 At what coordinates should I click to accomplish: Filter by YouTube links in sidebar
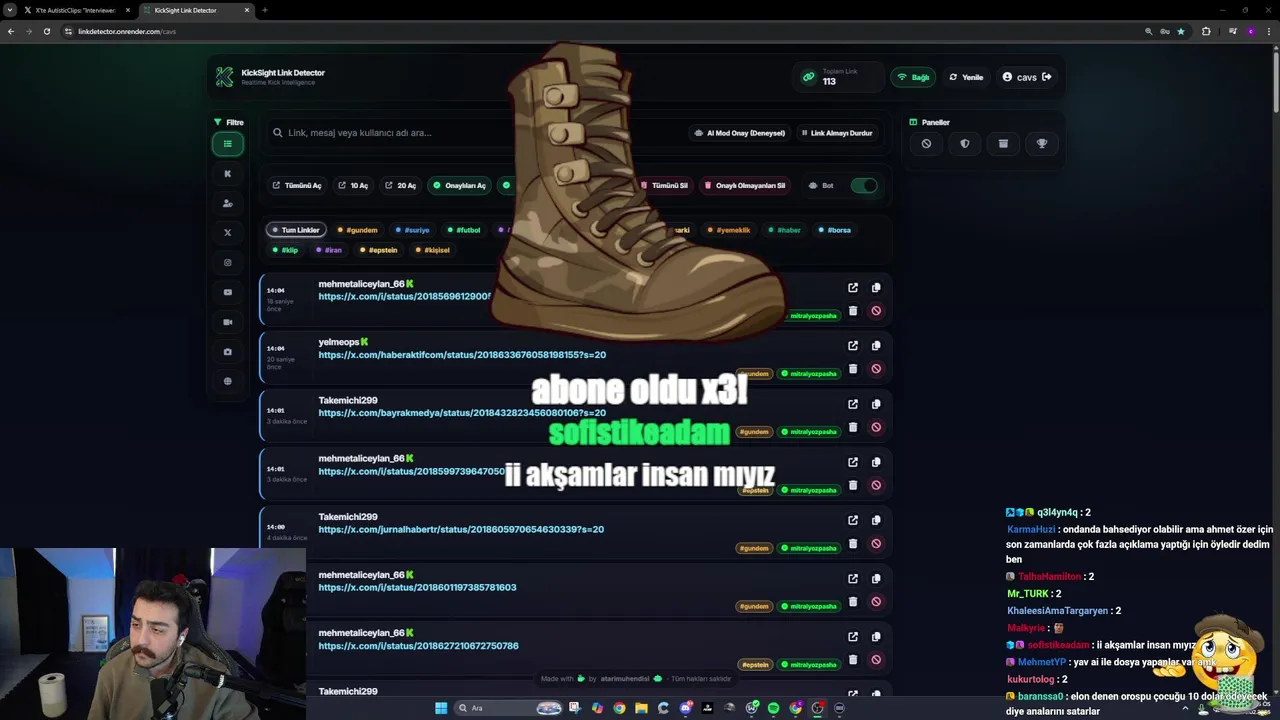point(228,292)
